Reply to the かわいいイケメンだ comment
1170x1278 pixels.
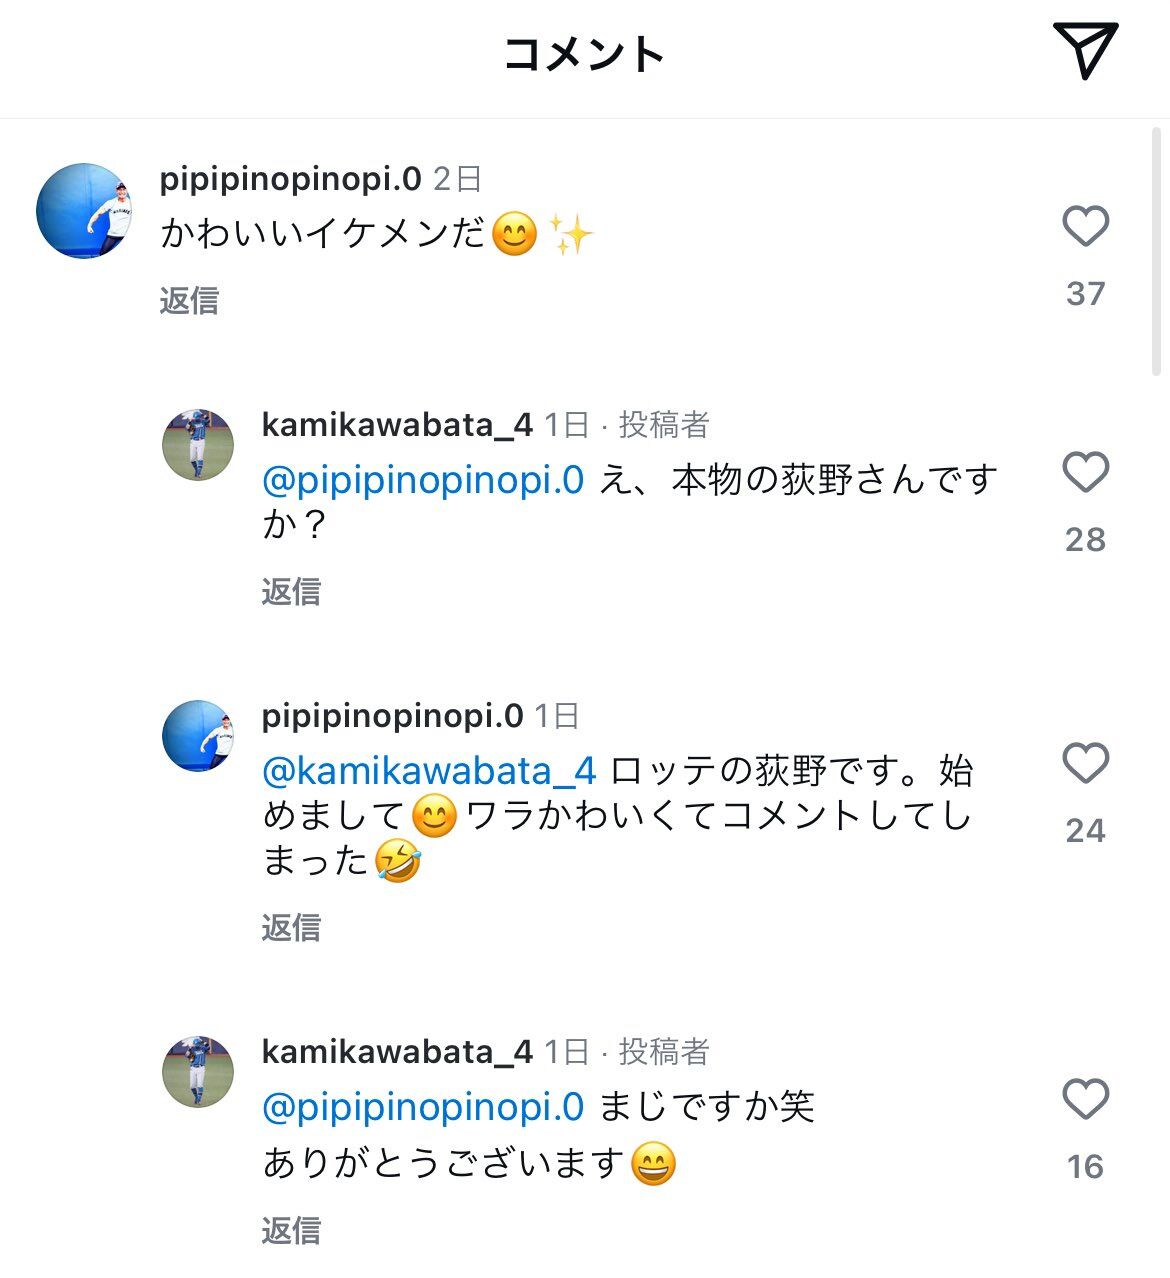point(189,301)
